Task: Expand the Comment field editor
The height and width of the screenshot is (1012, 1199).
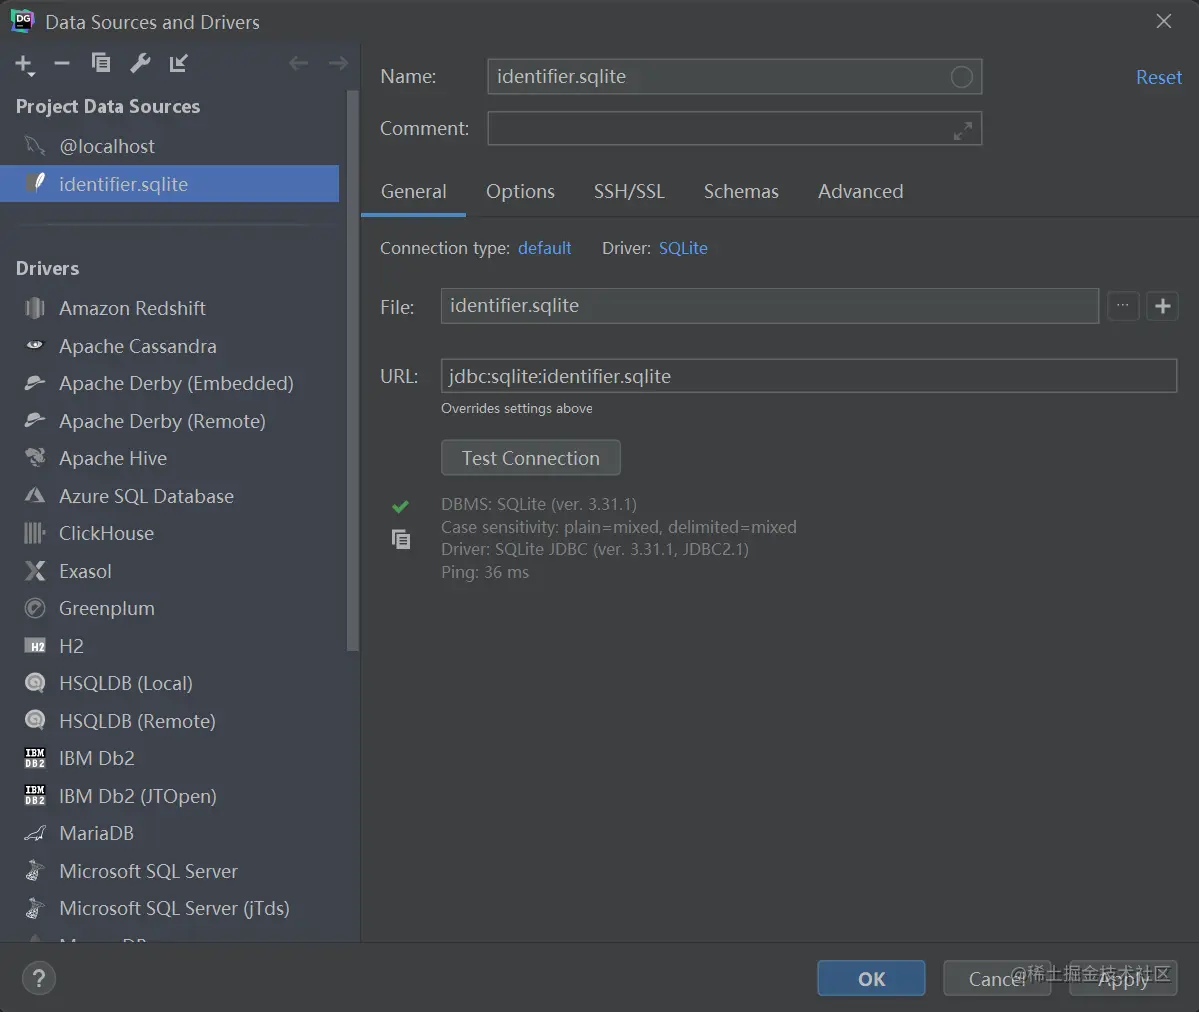Action: (963, 131)
